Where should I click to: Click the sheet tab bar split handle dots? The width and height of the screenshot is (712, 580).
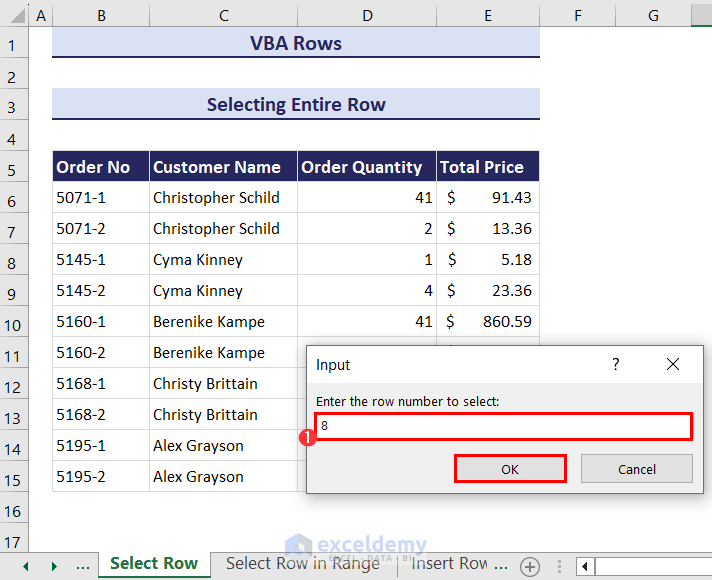coord(559,566)
